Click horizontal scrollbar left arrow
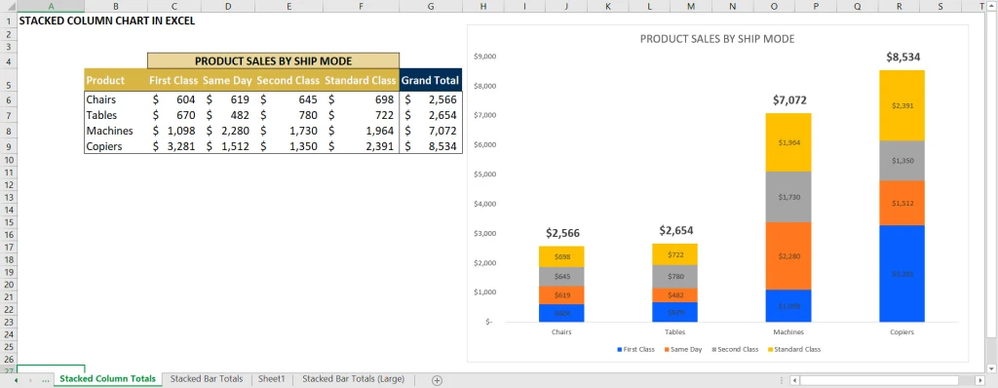Viewport: 998px width, 388px height. click(794, 380)
